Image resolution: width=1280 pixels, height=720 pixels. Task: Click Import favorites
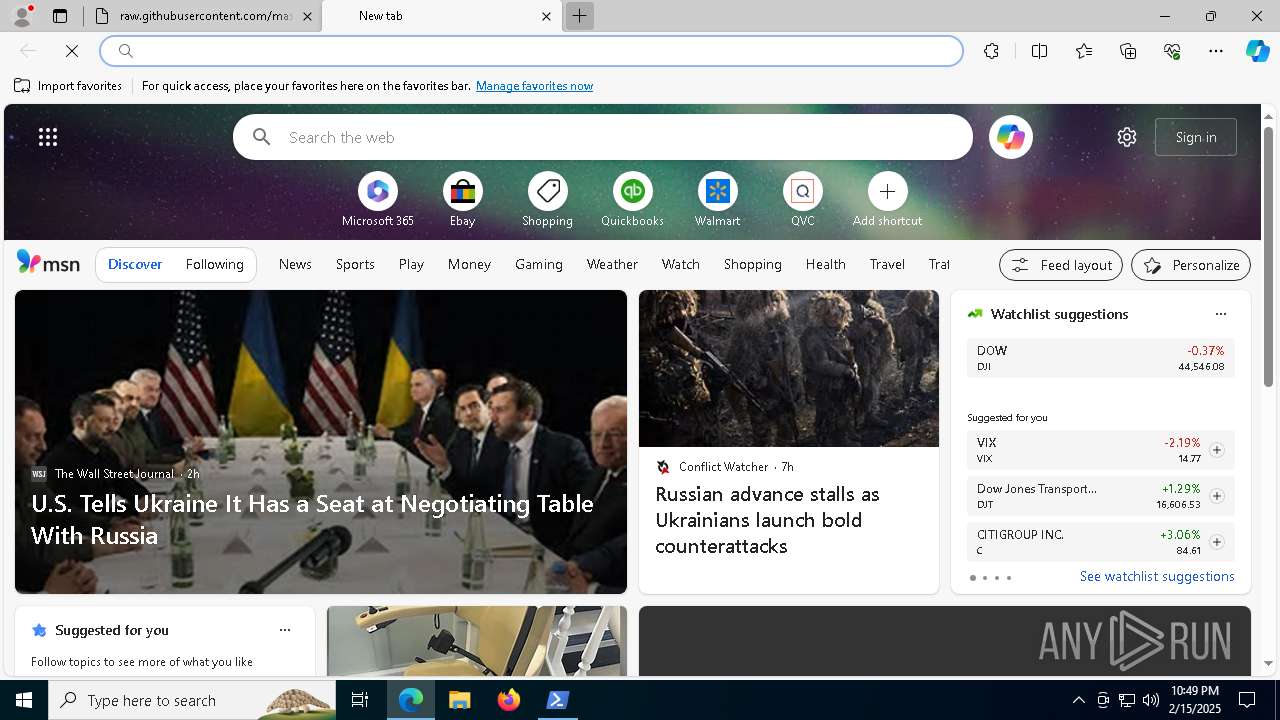click(68, 86)
